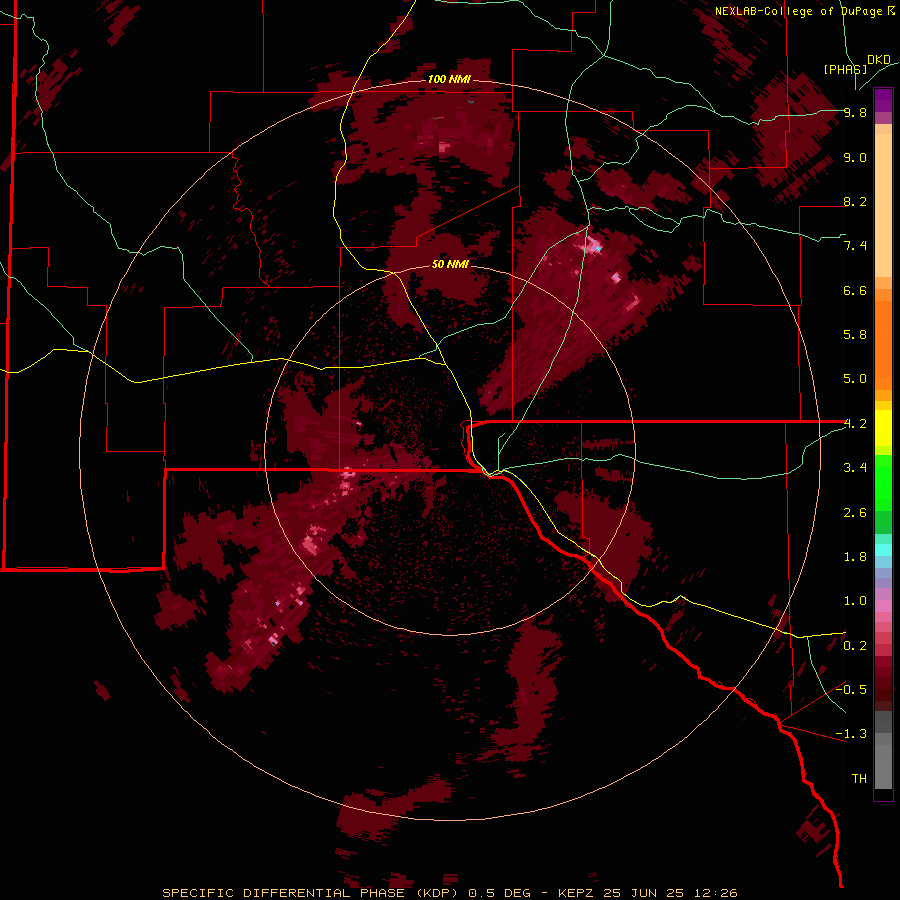Click the 1.0 scale value
The width and height of the screenshot is (900, 900).
(x=855, y=601)
